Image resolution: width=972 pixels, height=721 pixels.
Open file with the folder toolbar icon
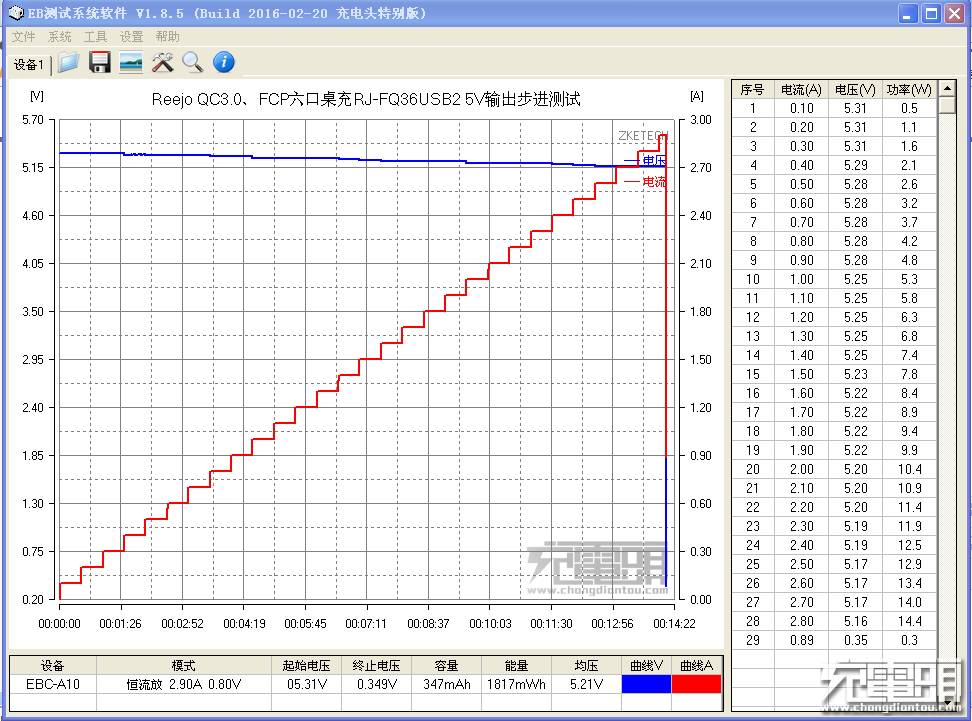coord(68,63)
